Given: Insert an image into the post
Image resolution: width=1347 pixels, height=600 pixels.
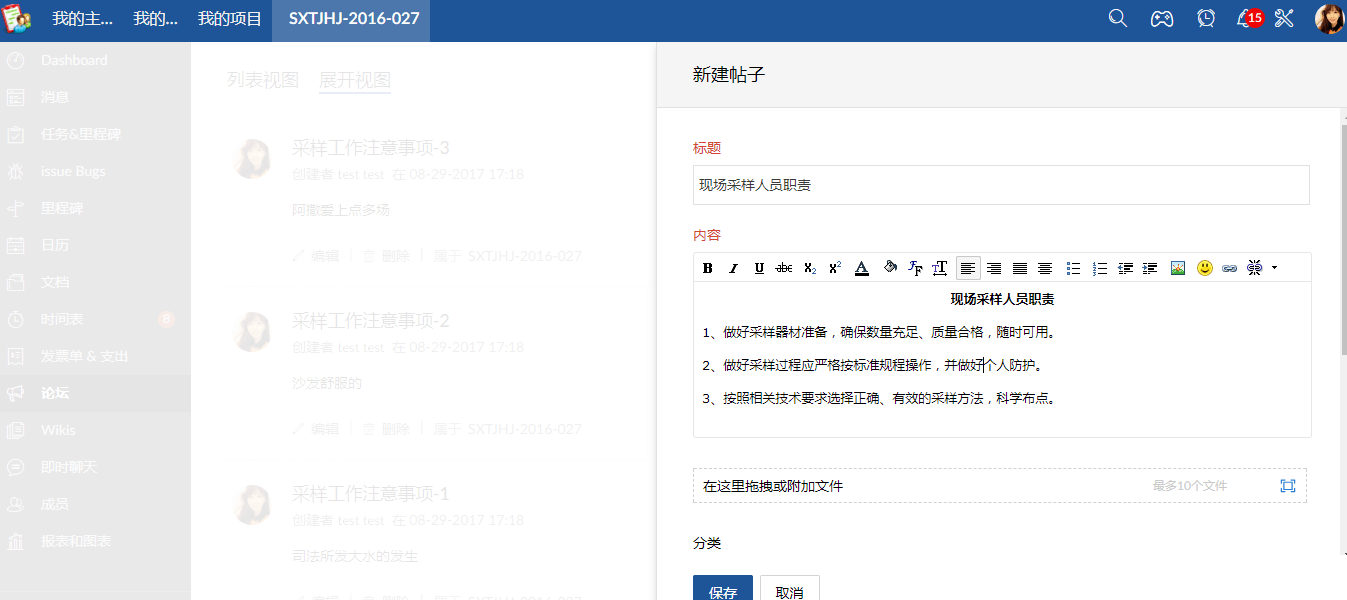Looking at the screenshot, I should point(1178,268).
